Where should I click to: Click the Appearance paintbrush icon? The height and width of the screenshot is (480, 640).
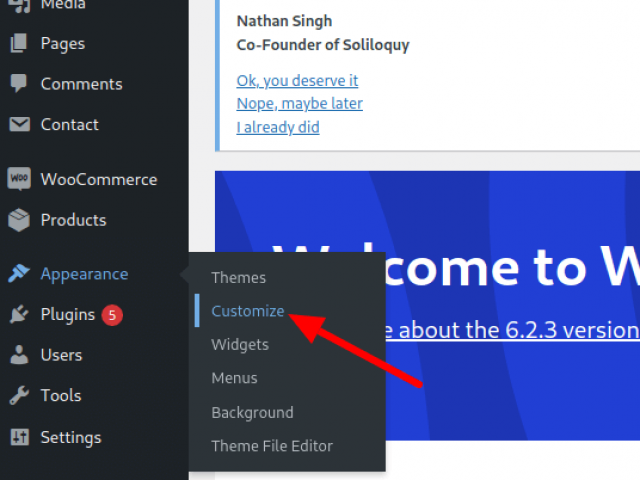pos(19,274)
